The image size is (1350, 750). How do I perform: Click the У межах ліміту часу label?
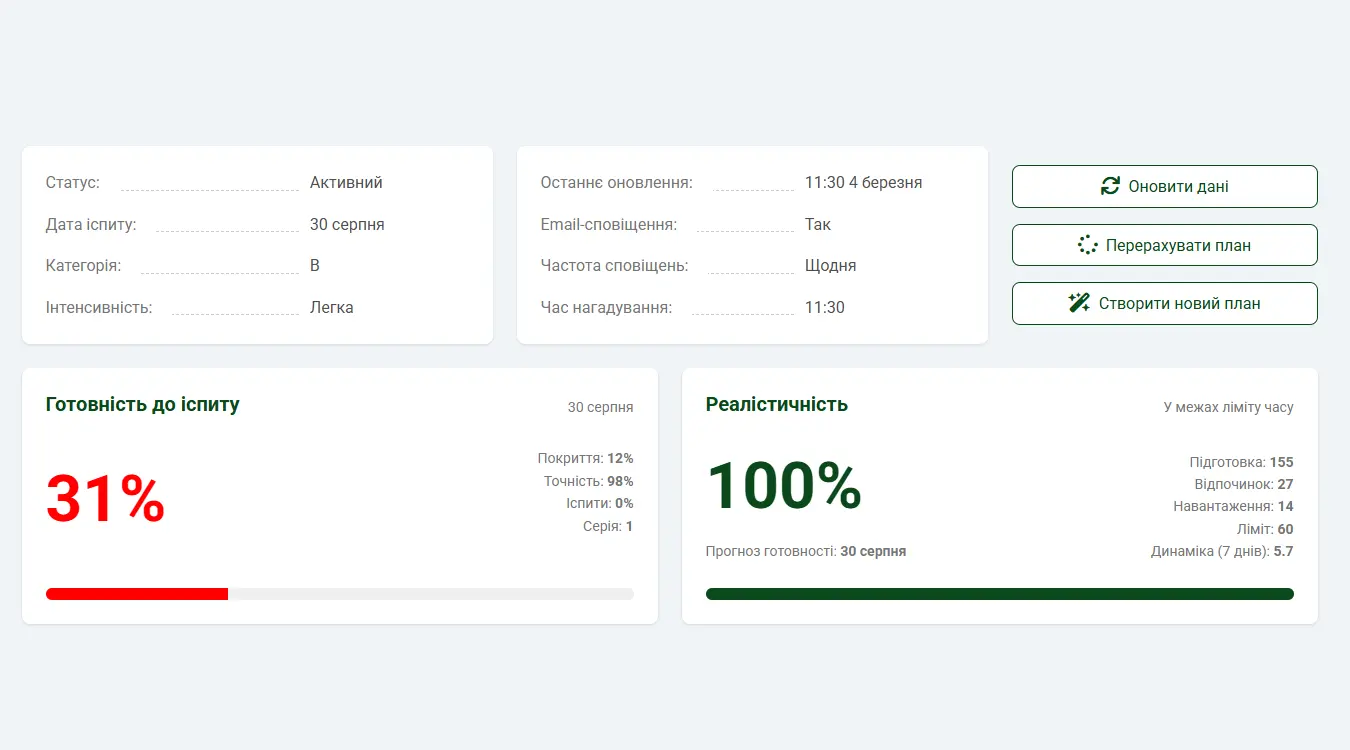click(x=1228, y=408)
